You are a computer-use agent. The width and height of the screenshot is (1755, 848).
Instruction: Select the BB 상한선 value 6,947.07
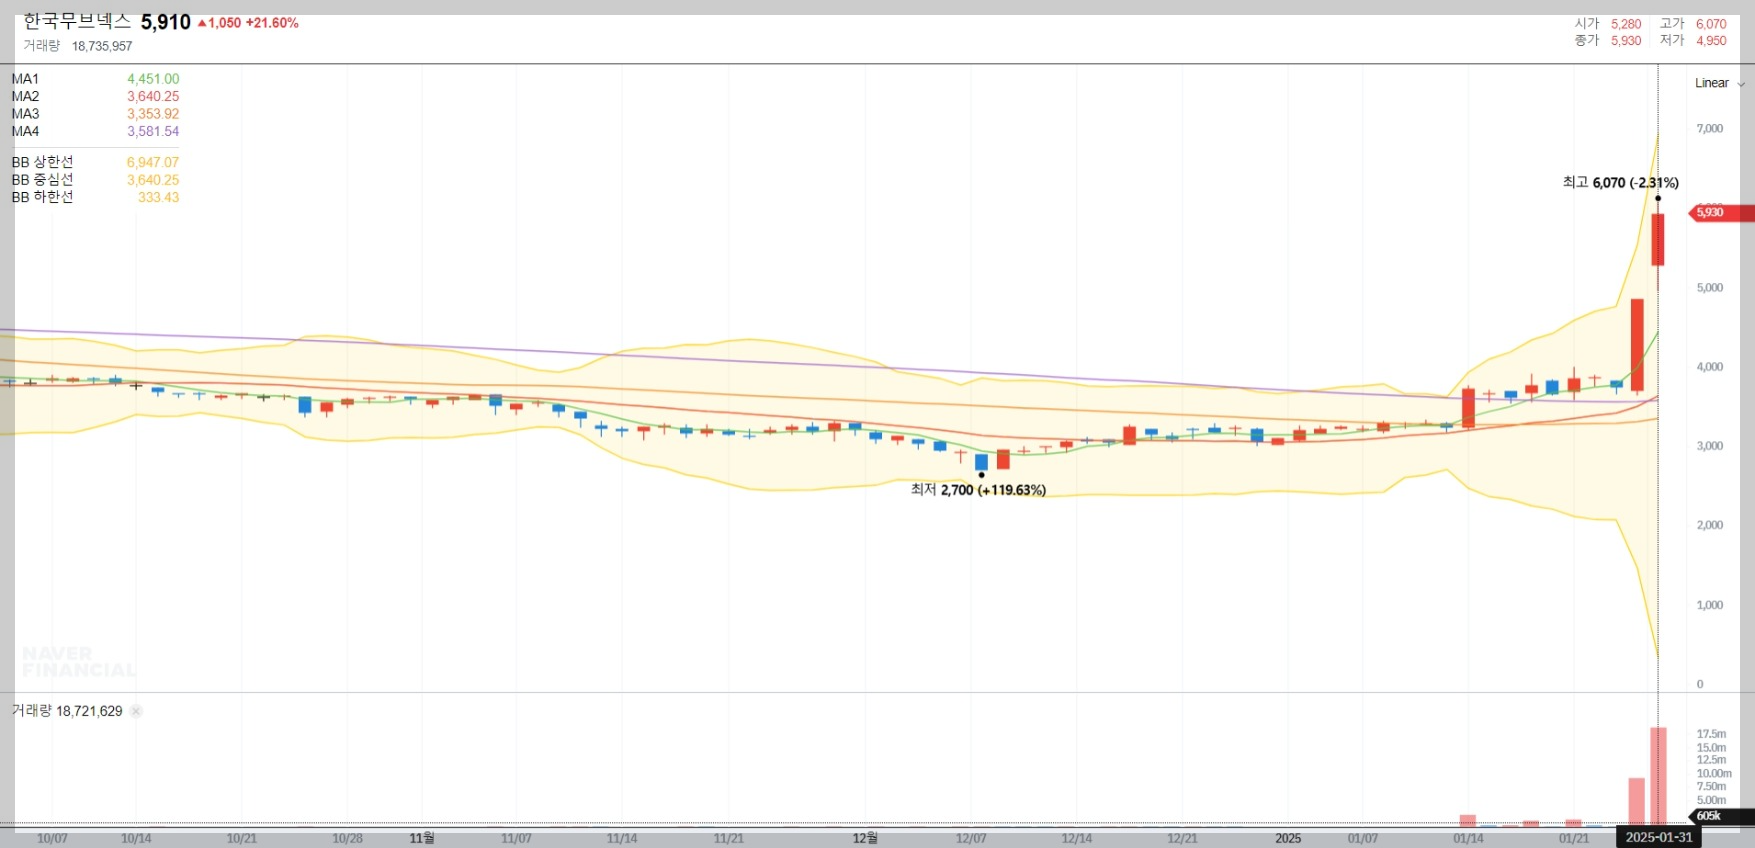coord(153,162)
